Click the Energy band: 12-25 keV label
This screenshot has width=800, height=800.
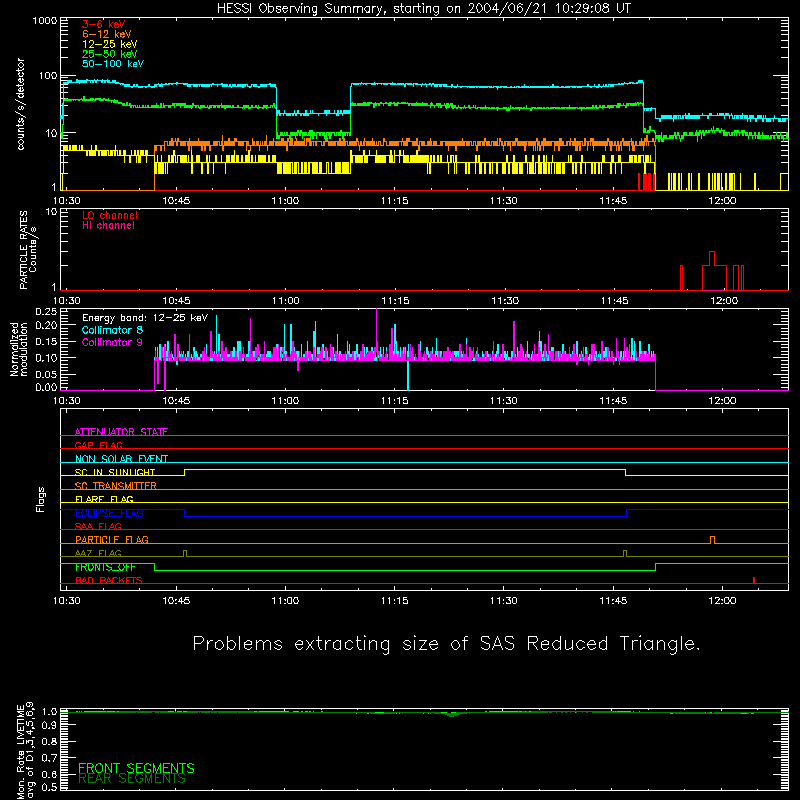[145, 318]
